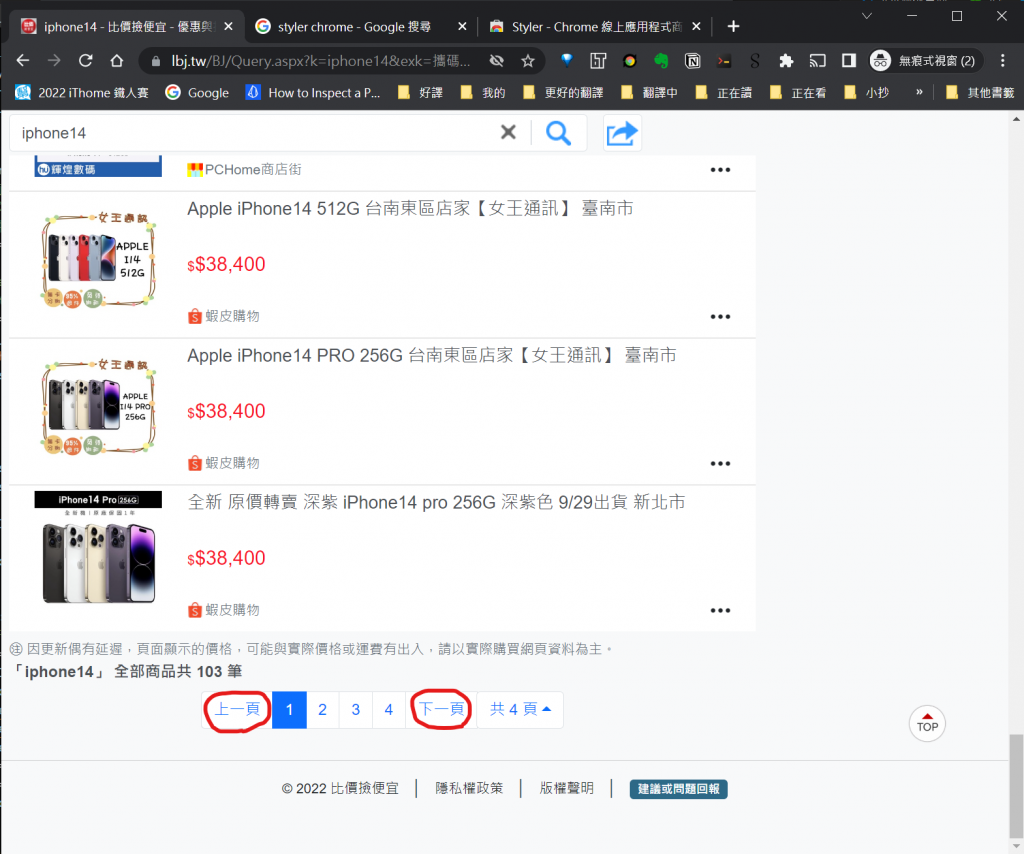Select page 2 in pagination
Viewport: 1024px width, 854px height.
coord(323,710)
